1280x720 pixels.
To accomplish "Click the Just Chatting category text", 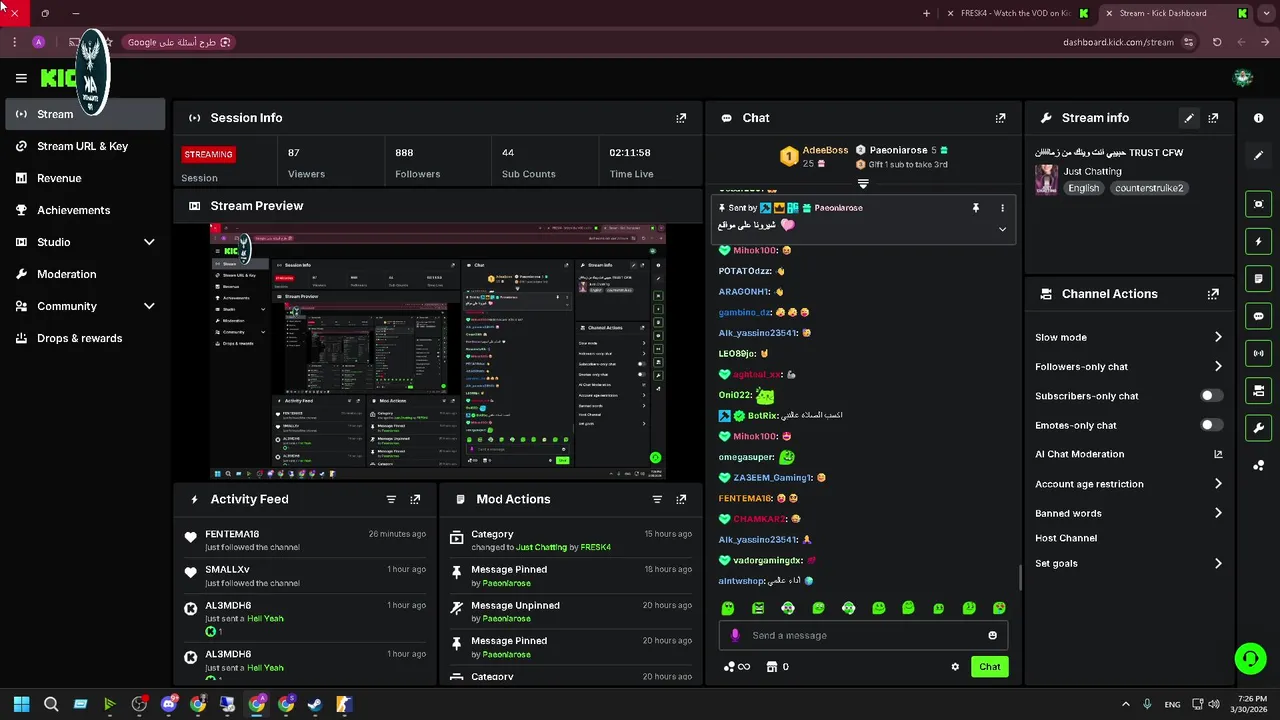I will coord(1092,172).
